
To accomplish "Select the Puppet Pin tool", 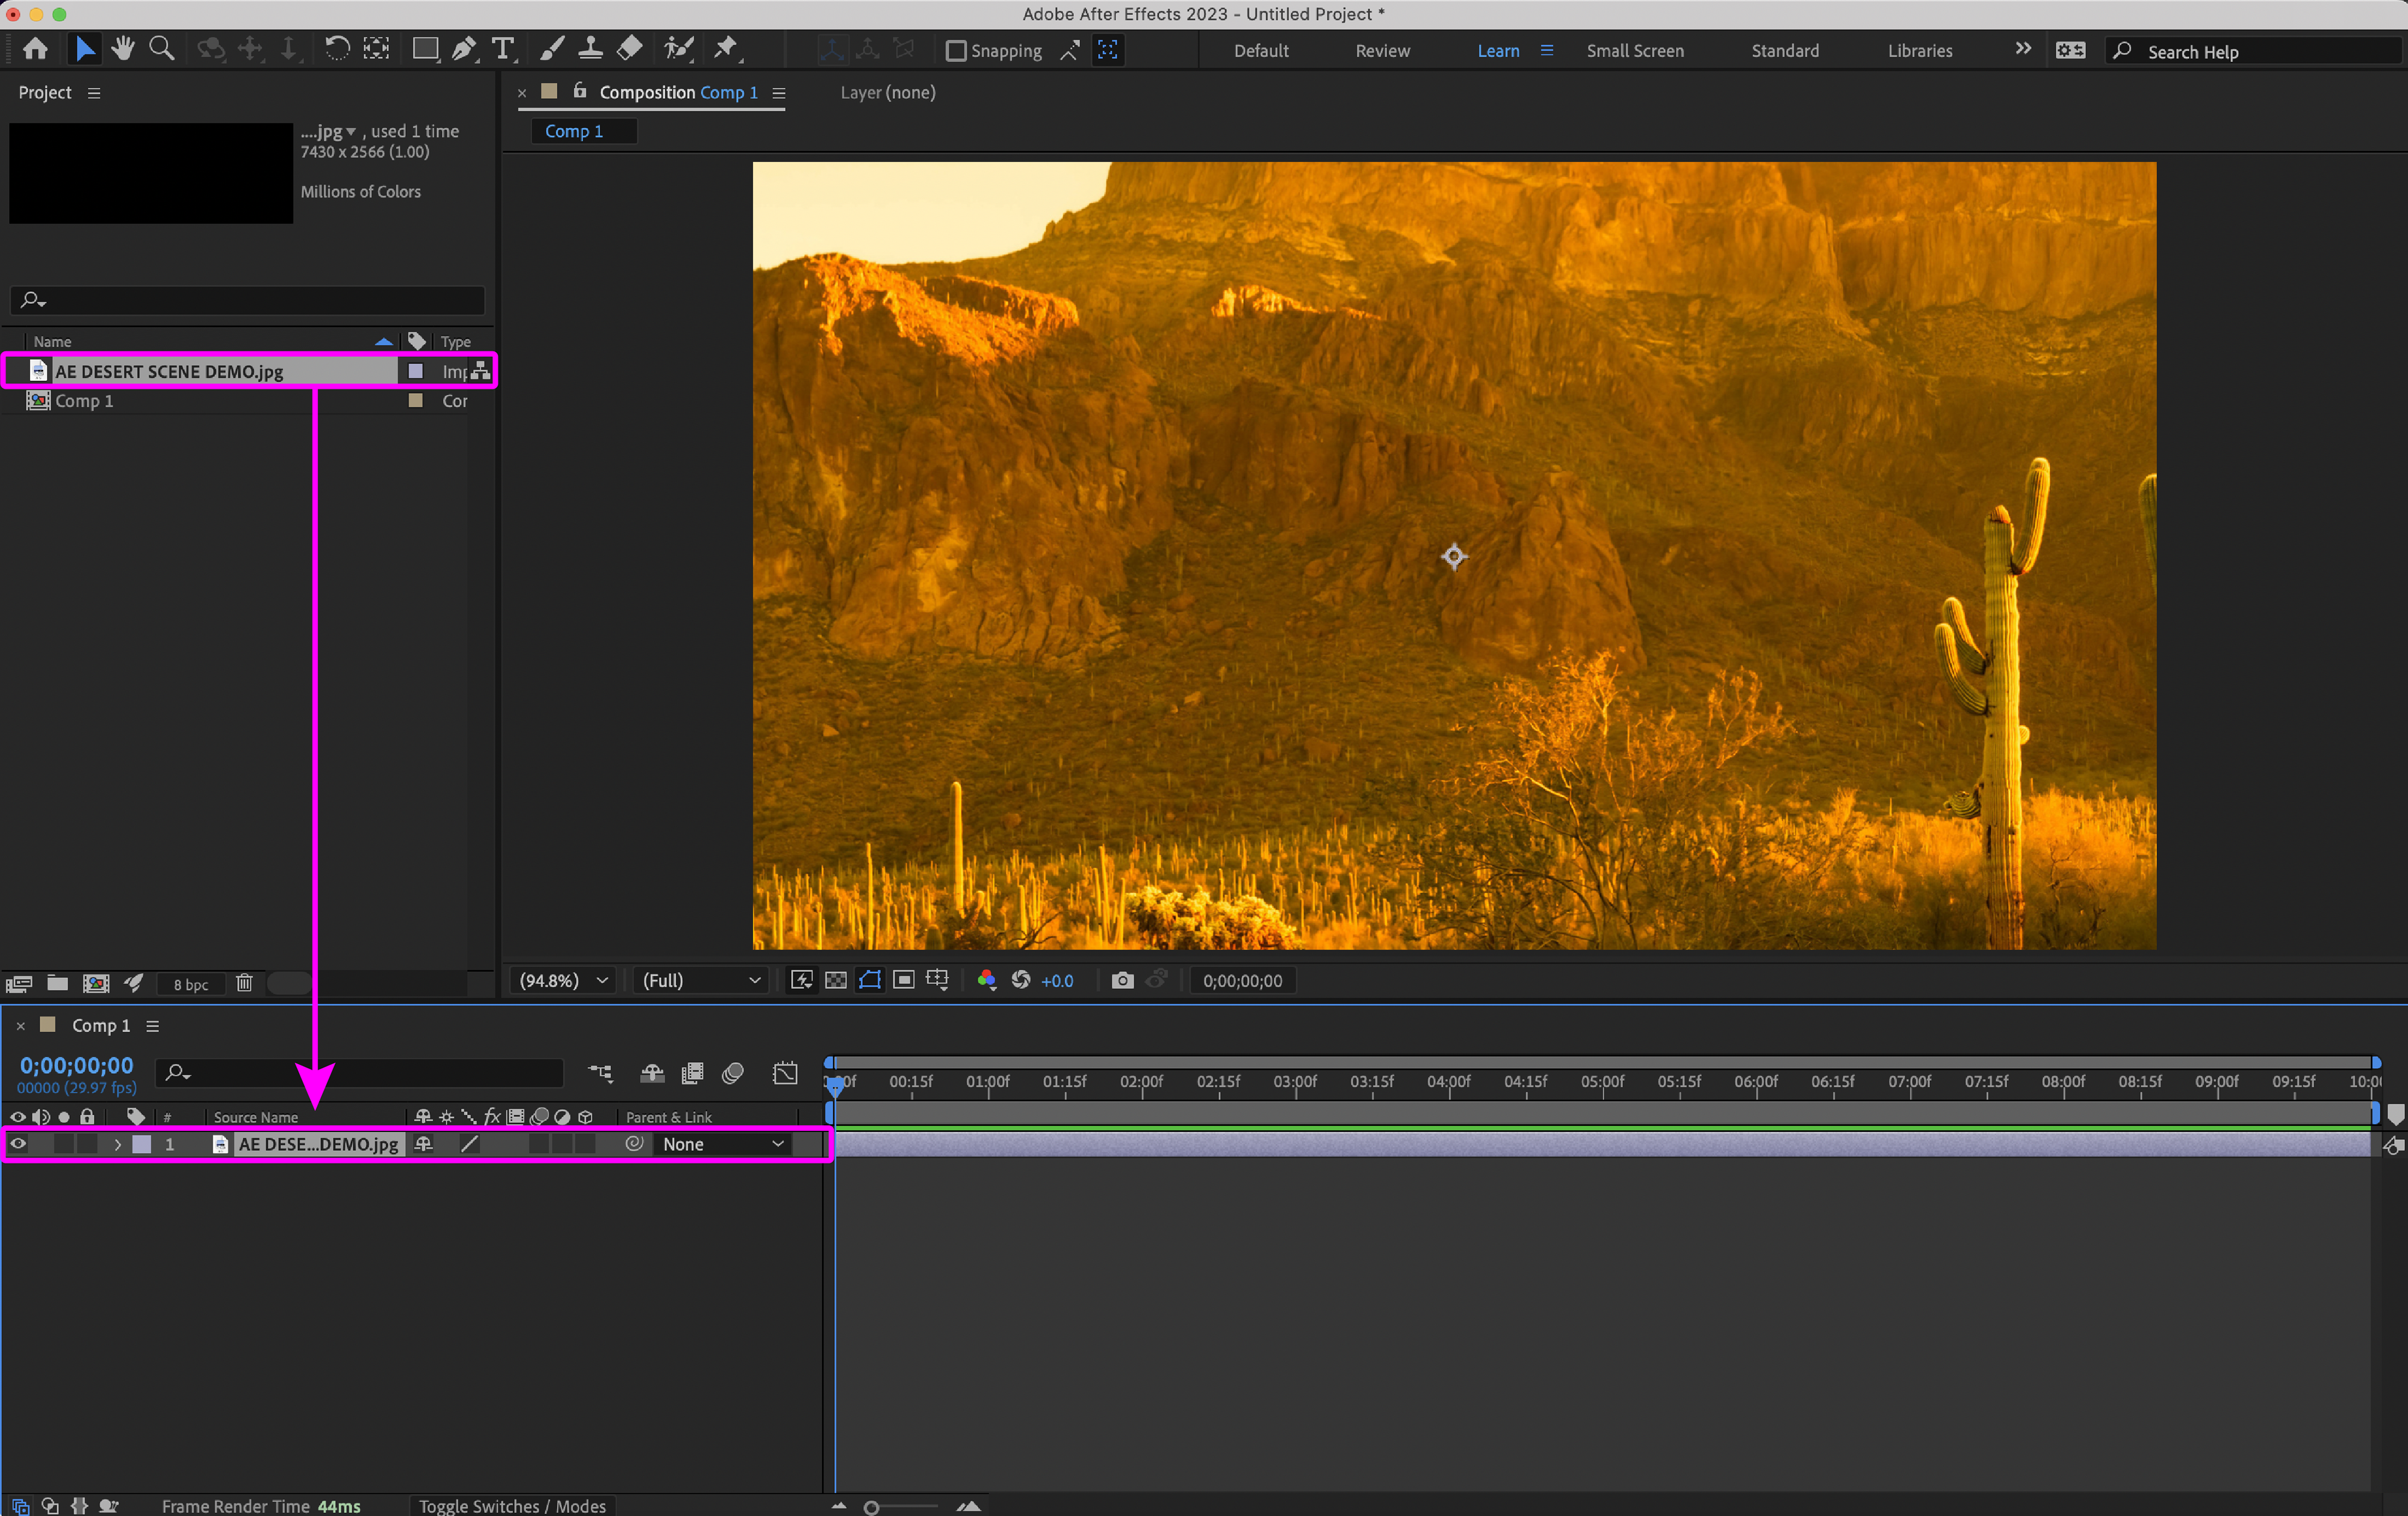I will 726,49.
